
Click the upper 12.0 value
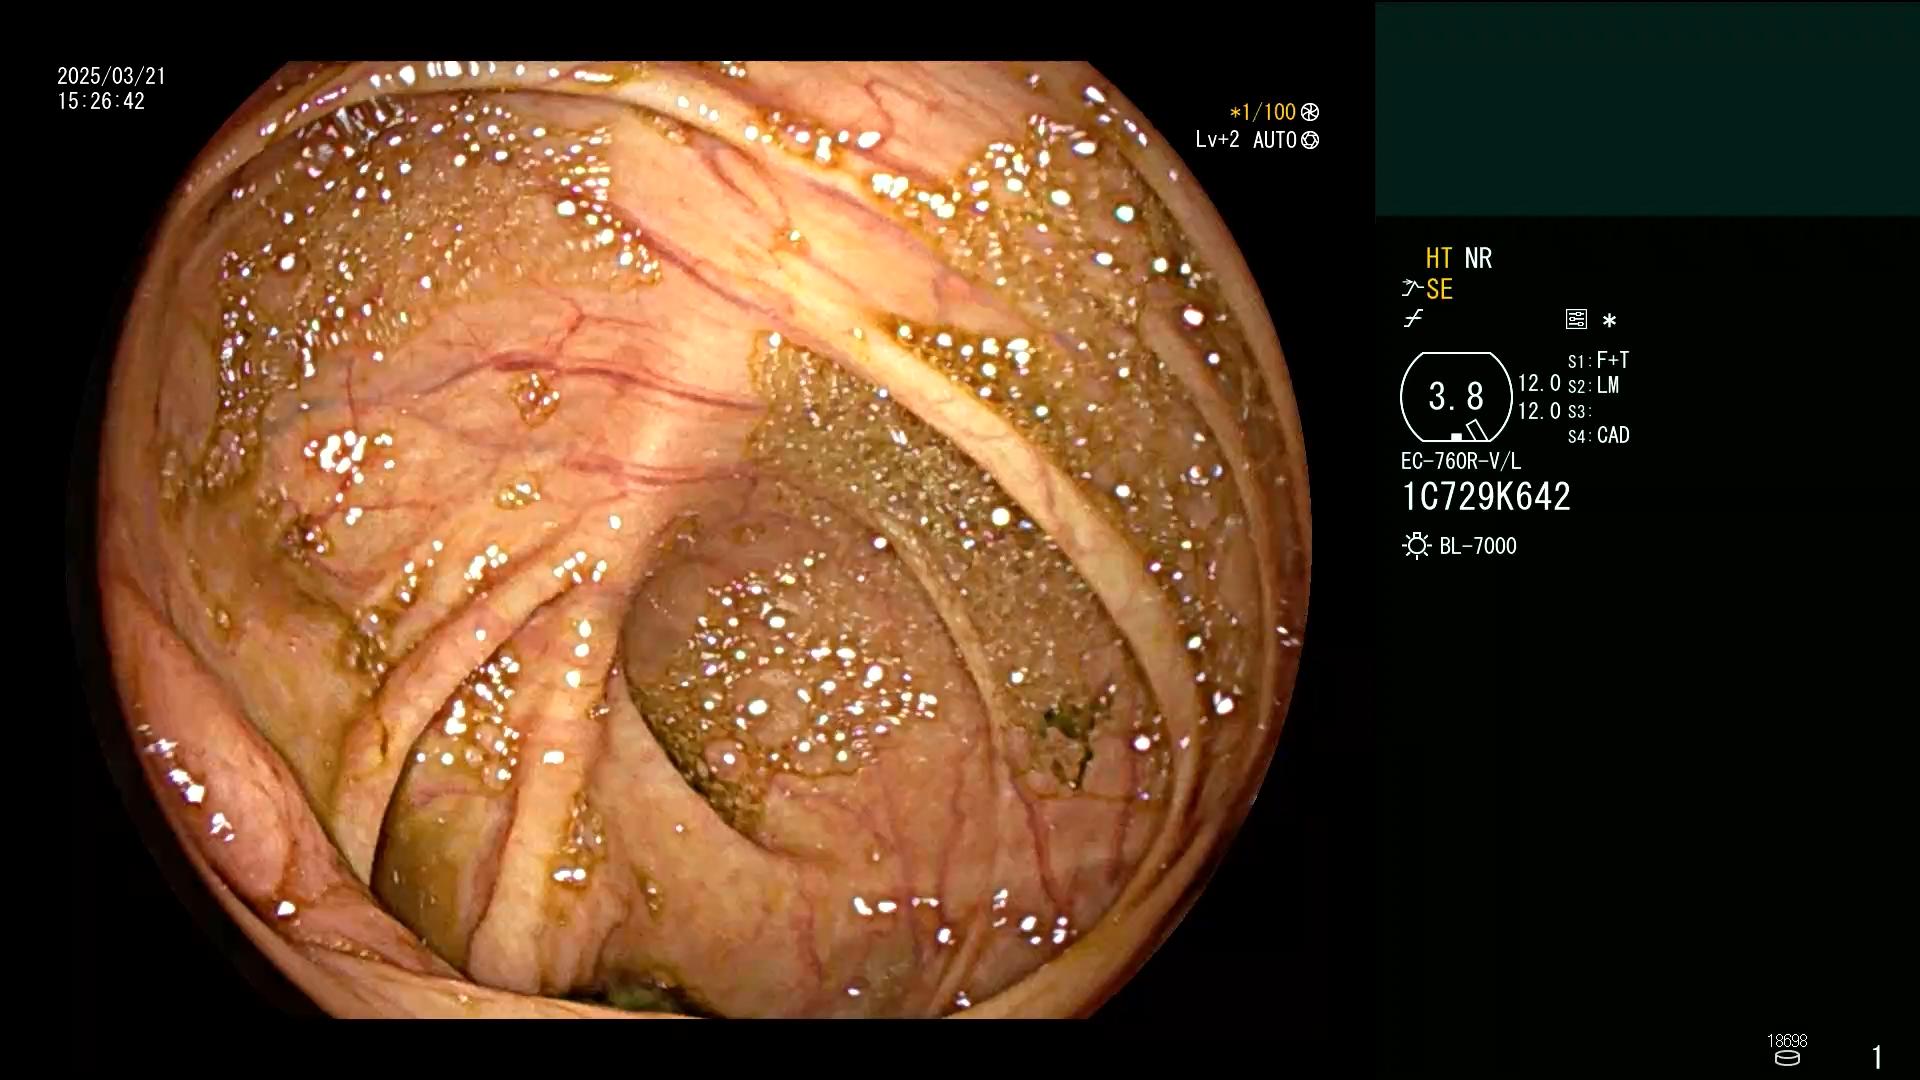[x=1539, y=384]
